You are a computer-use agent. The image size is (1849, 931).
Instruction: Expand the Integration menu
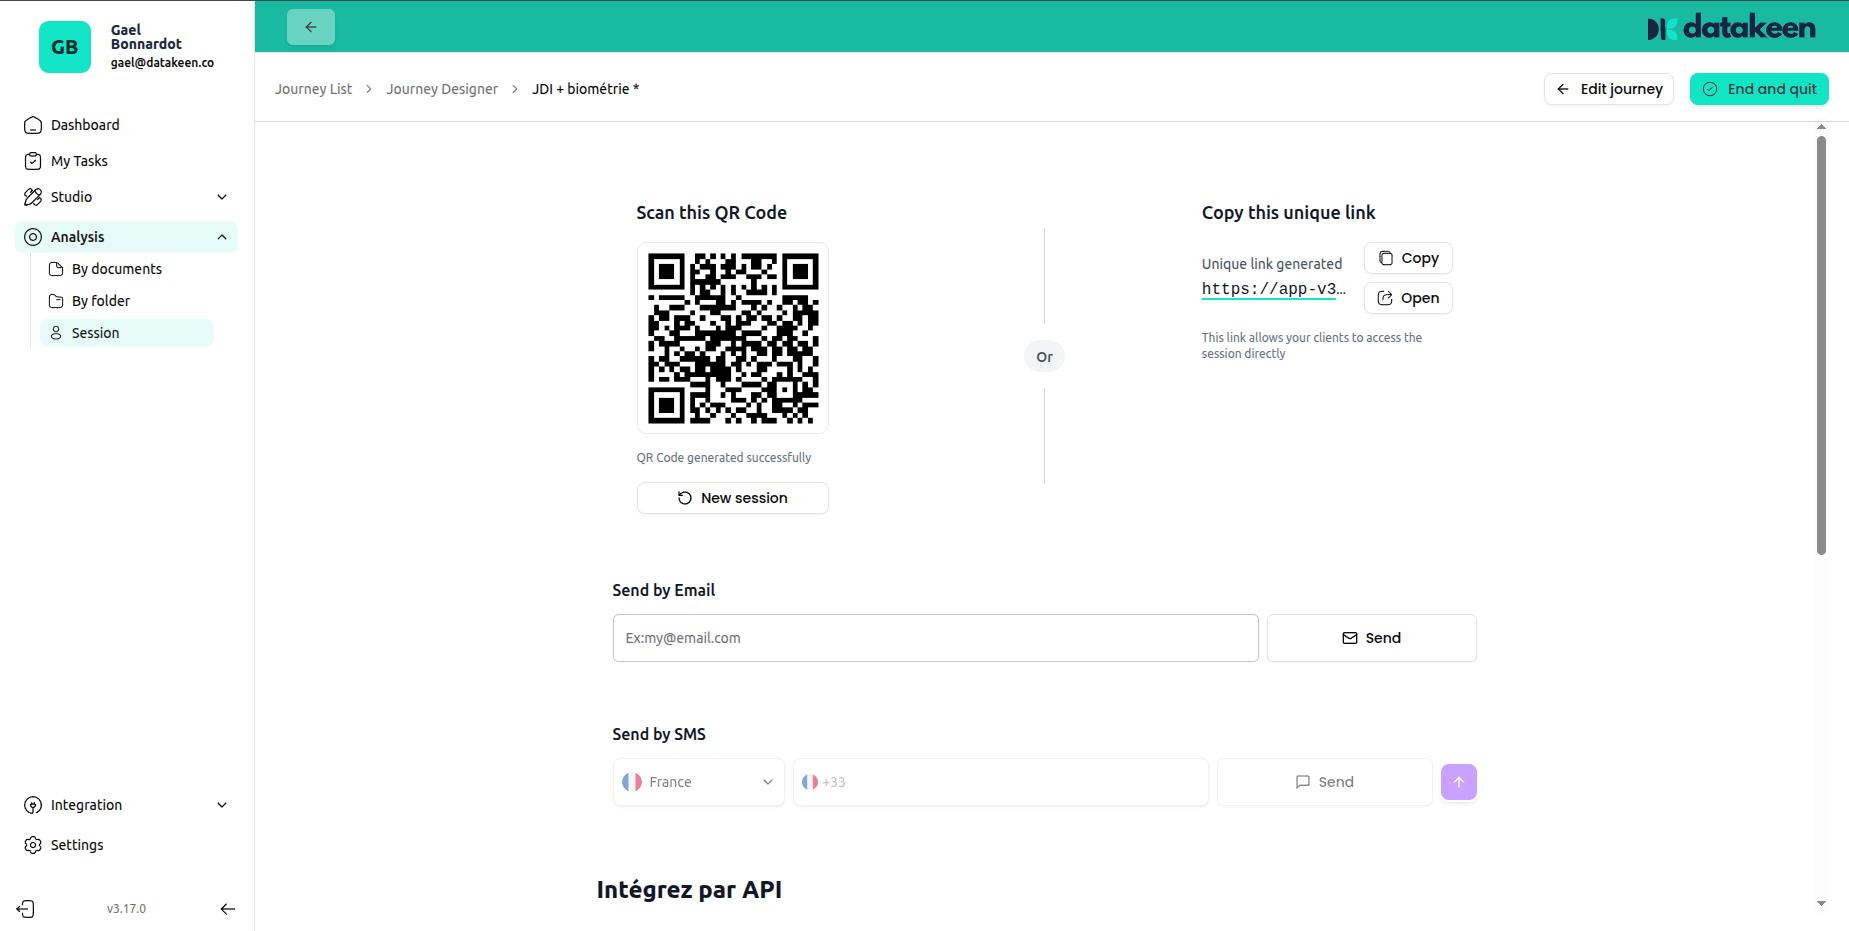pyautogui.click(x=127, y=805)
